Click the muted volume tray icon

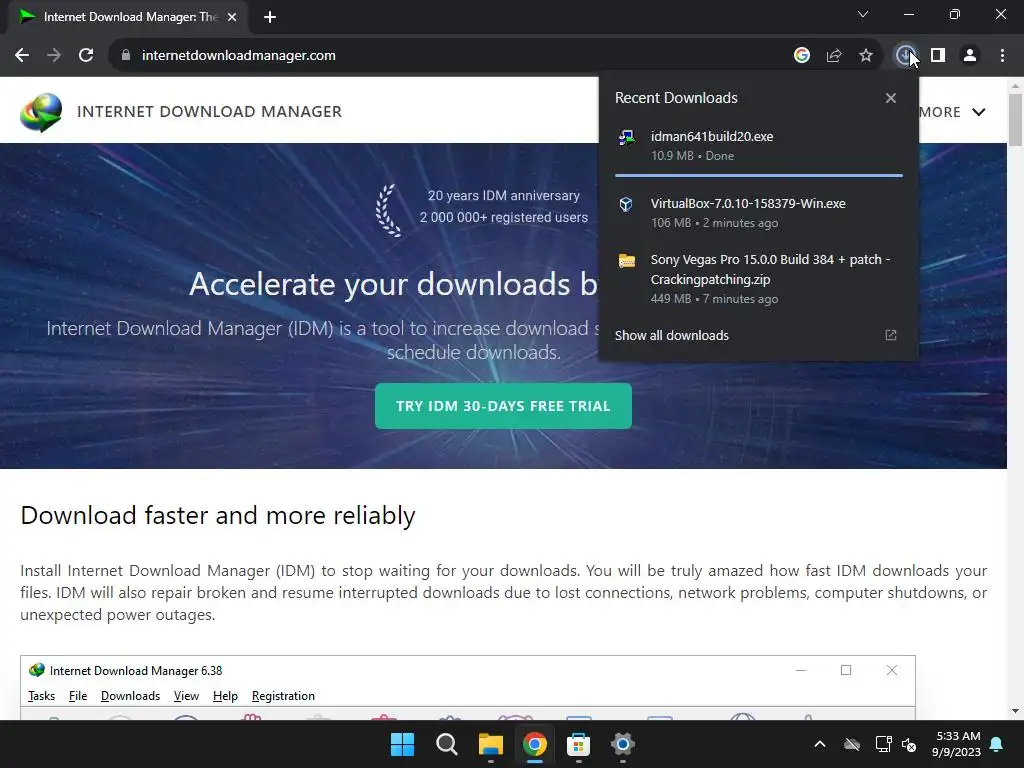908,744
